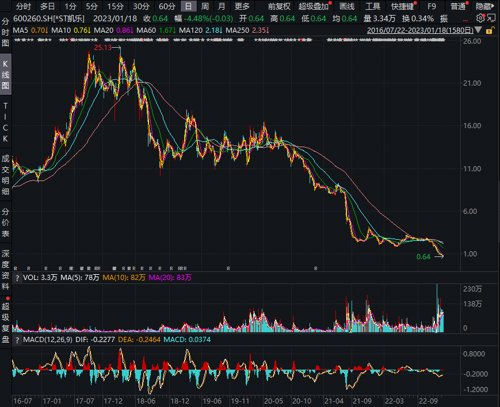
Task: Select the K线图 sidebar panel
Action: [5, 75]
